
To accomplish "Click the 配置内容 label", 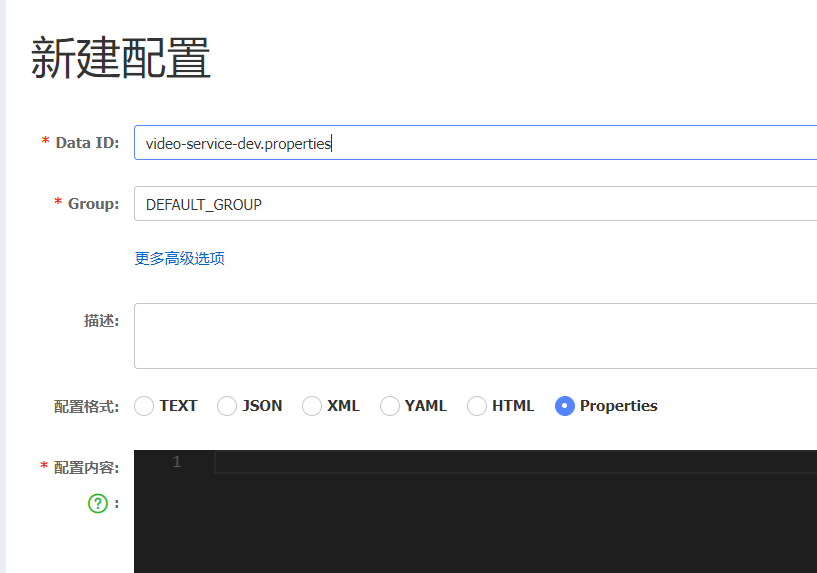I will pyautogui.click(x=86, y=467).
